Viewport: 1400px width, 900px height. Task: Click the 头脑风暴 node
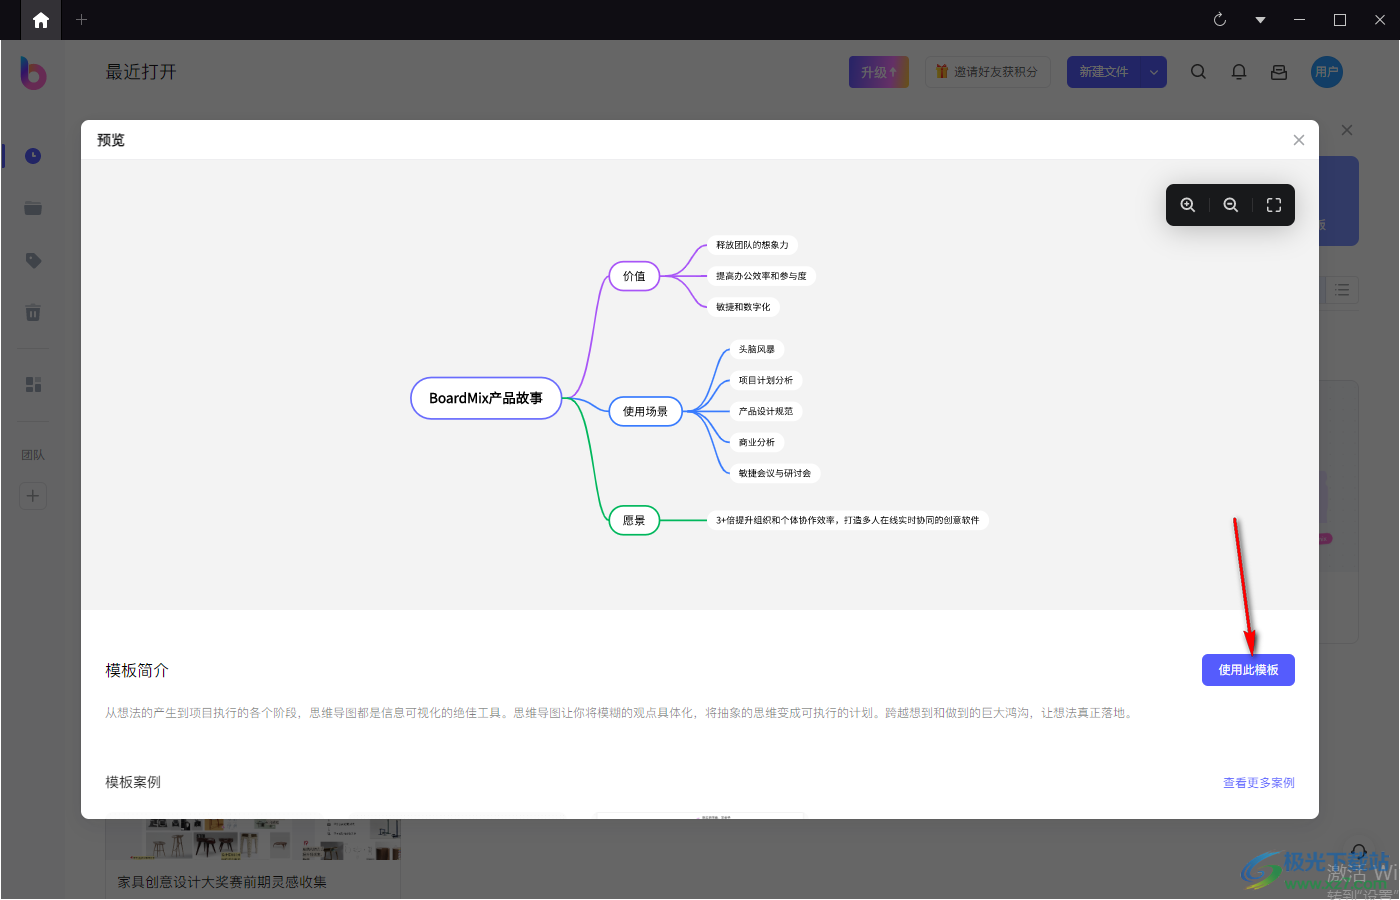pyautogui.click(x=757, y=349)
